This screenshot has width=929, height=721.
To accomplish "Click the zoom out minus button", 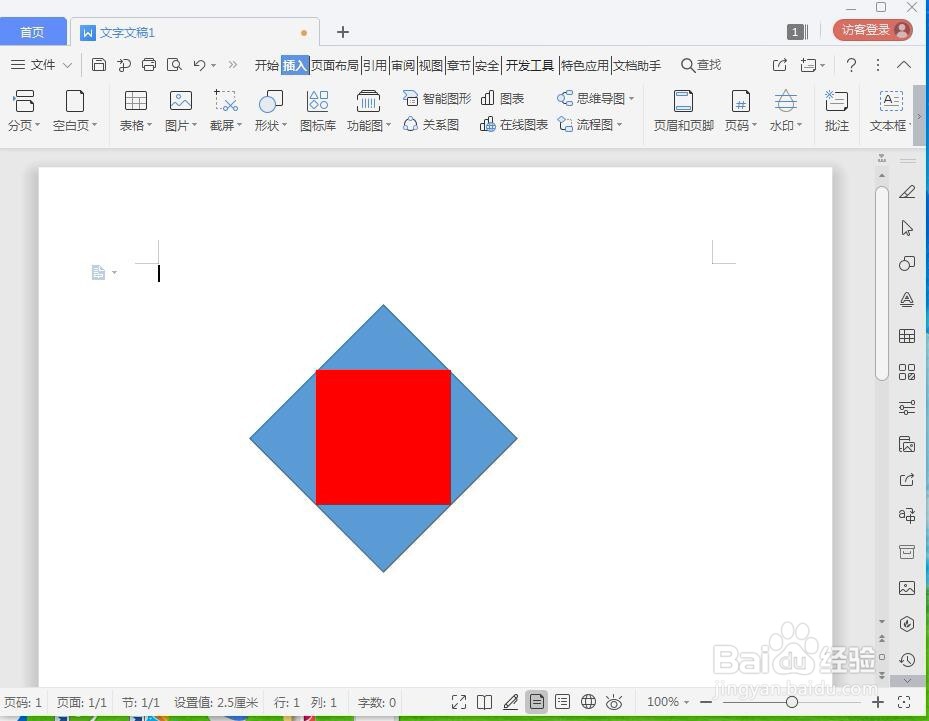I will [706, 702].
